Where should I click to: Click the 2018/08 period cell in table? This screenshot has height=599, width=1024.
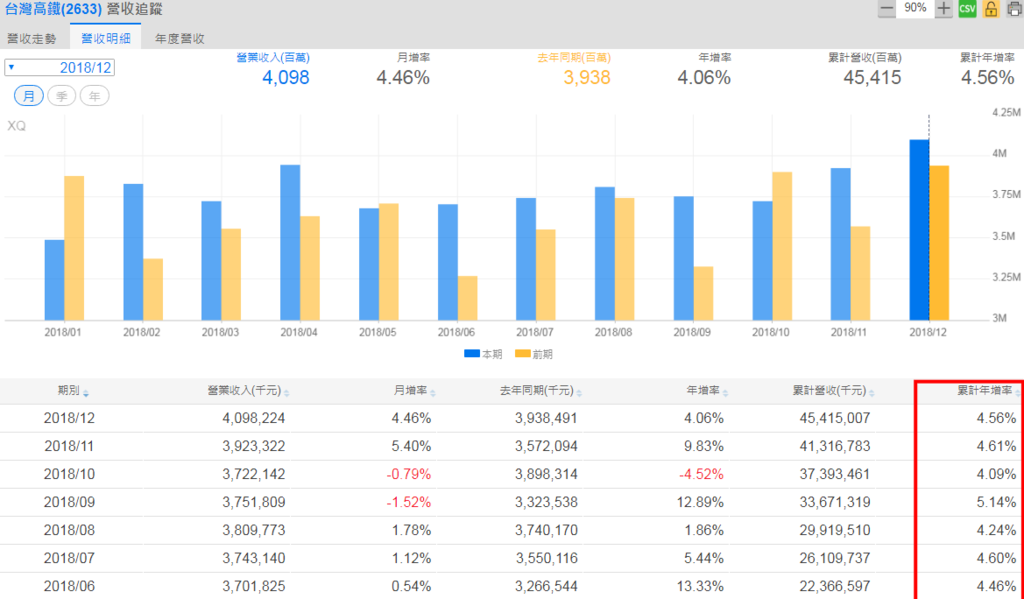[x=69, y=530]
